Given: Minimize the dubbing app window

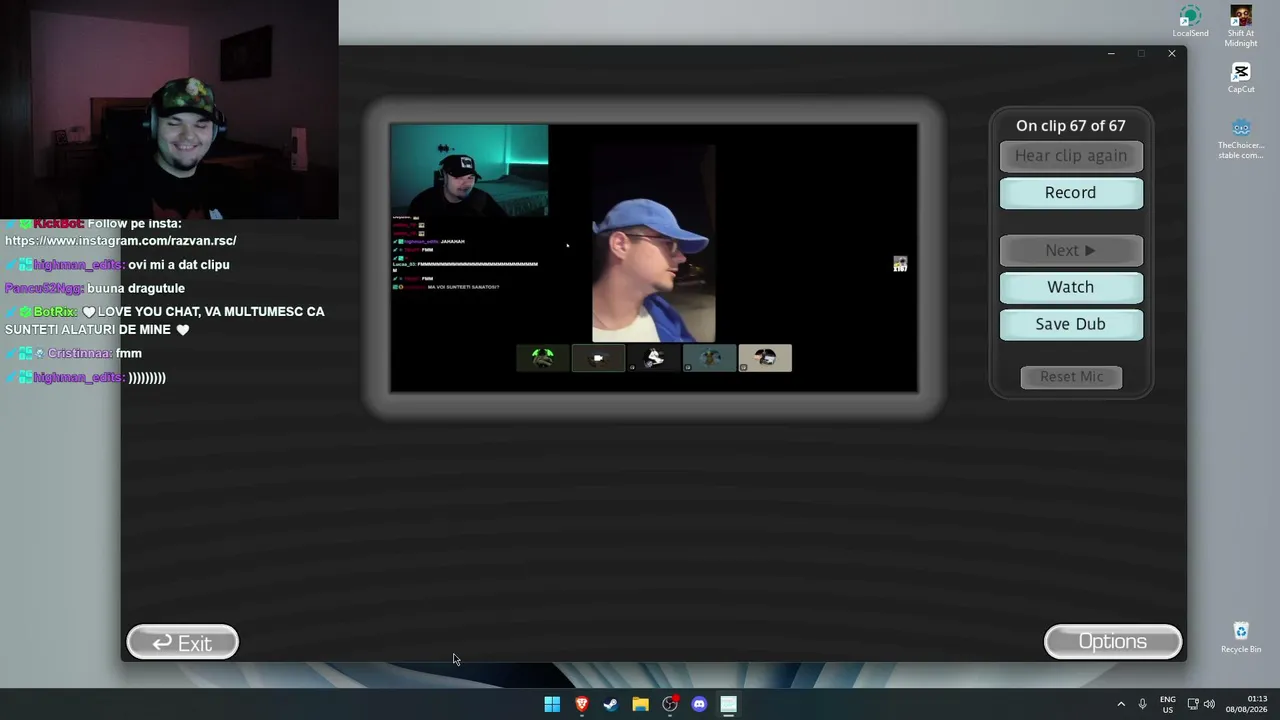Looking at the screenshot, I should [x=1111, y=54].
